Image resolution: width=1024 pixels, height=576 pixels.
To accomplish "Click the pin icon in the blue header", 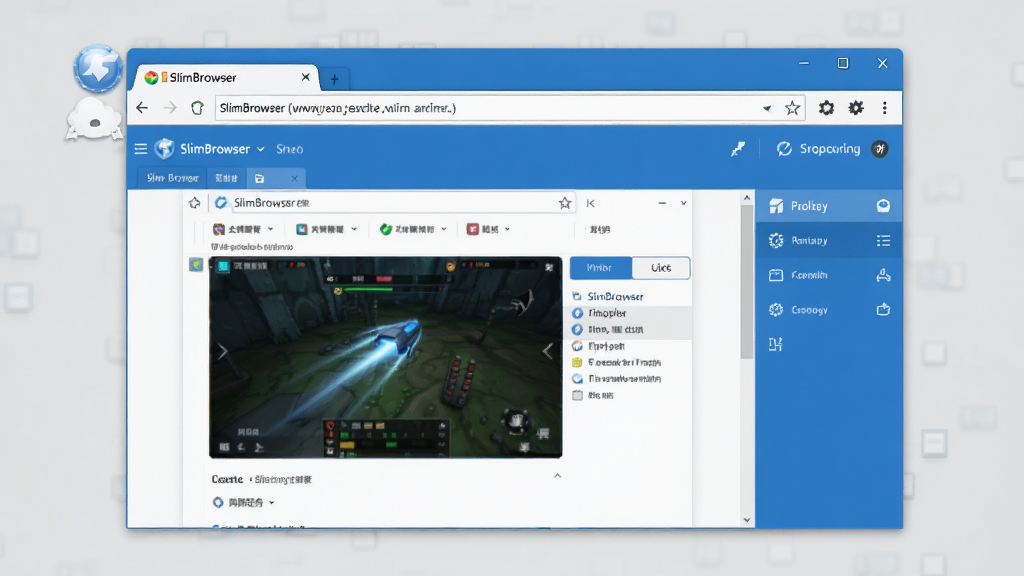I will click(738, 149).
